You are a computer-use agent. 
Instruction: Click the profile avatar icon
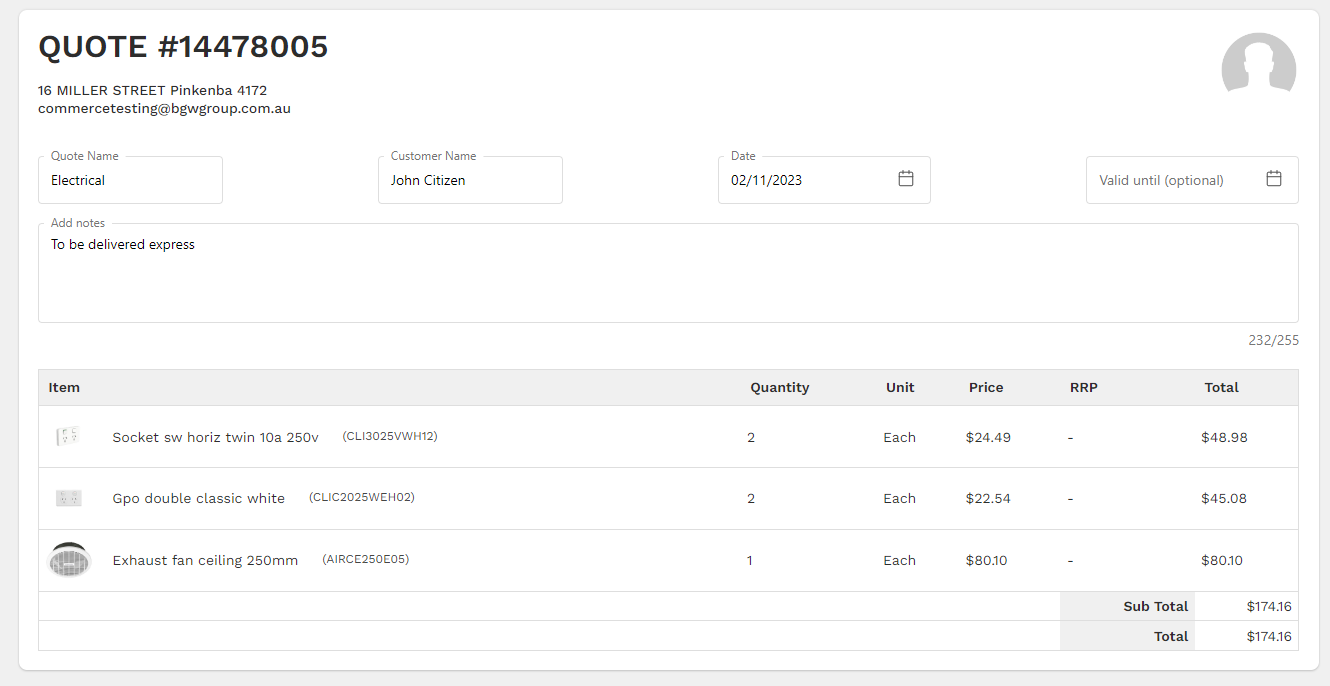tap(1258, 68)
